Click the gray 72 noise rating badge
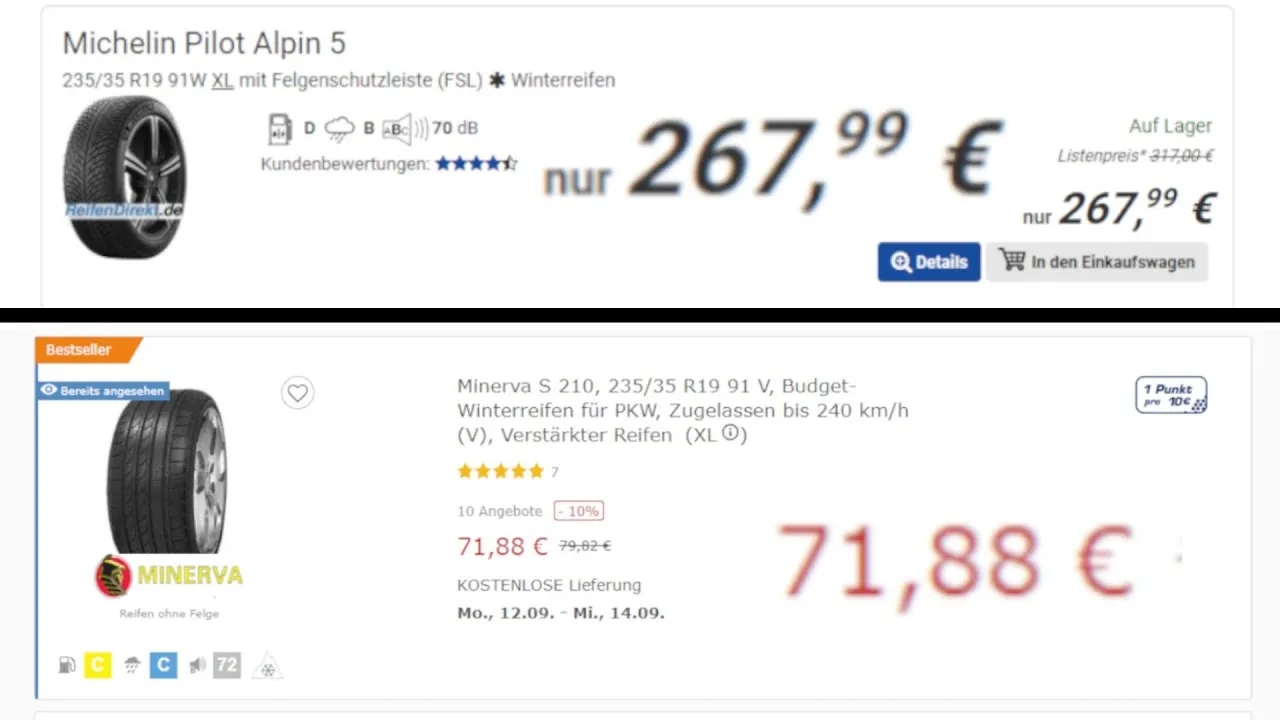This screenshot has width=1280, height=720. [x=225, y=664]
